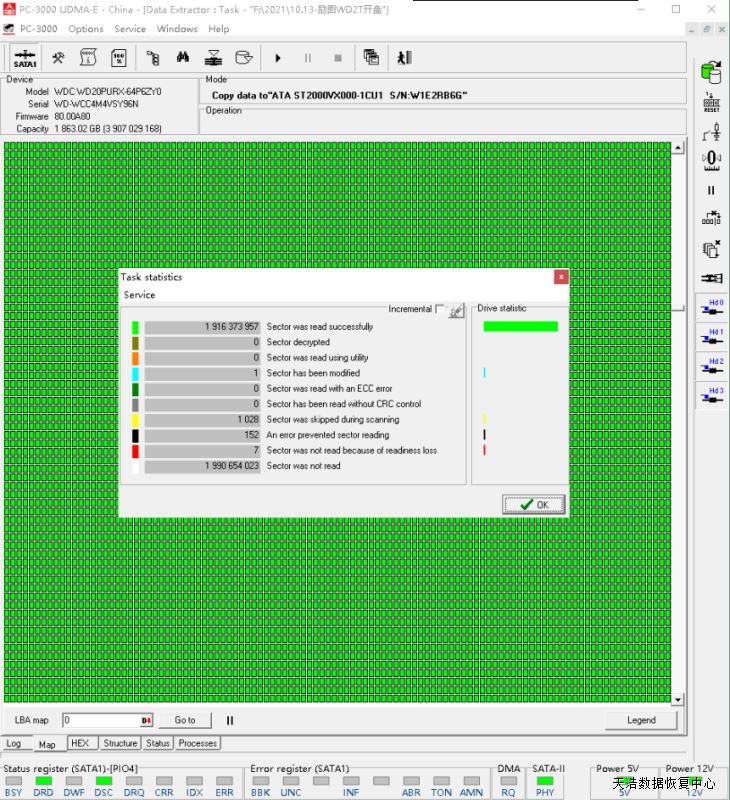The image size is (730, 800).
Task: Click OK in Task statistics dialog
Action: [x=534, y=504]
